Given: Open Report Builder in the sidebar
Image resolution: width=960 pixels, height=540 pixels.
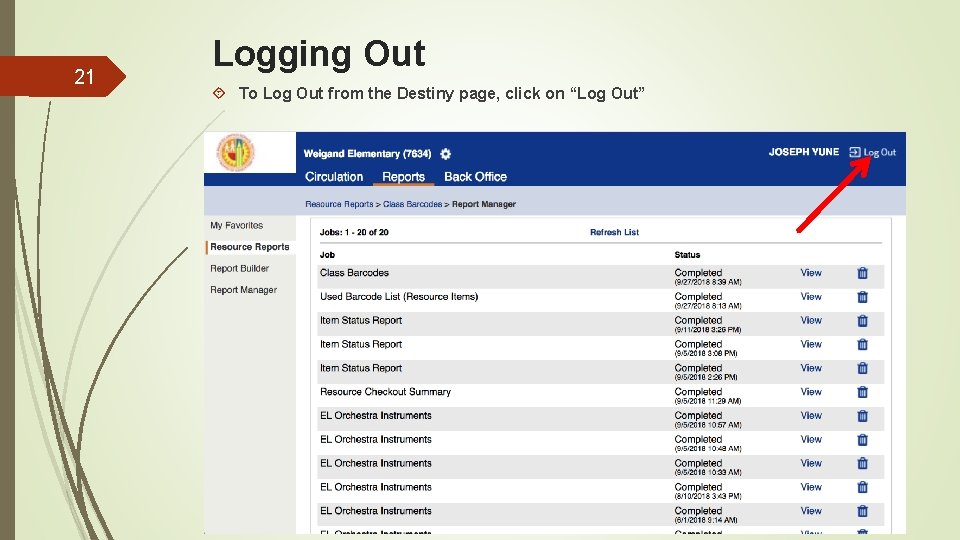Looking at the screenshot, I should coord(239,268).
